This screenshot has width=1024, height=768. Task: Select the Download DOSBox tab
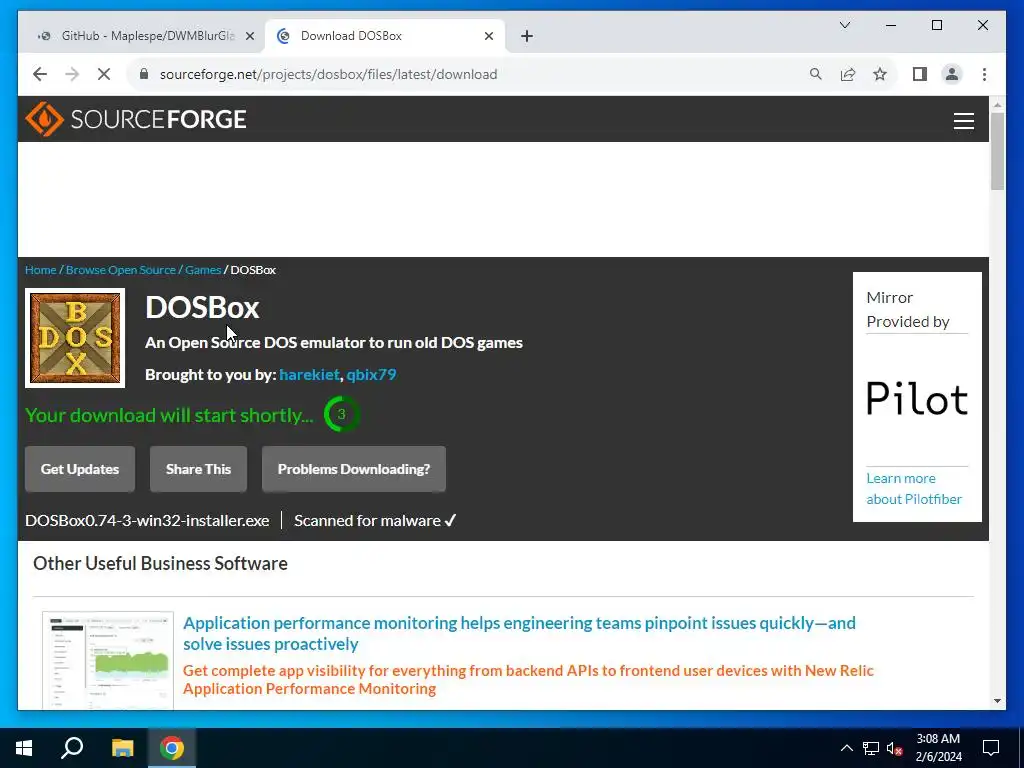pos(385,36)
